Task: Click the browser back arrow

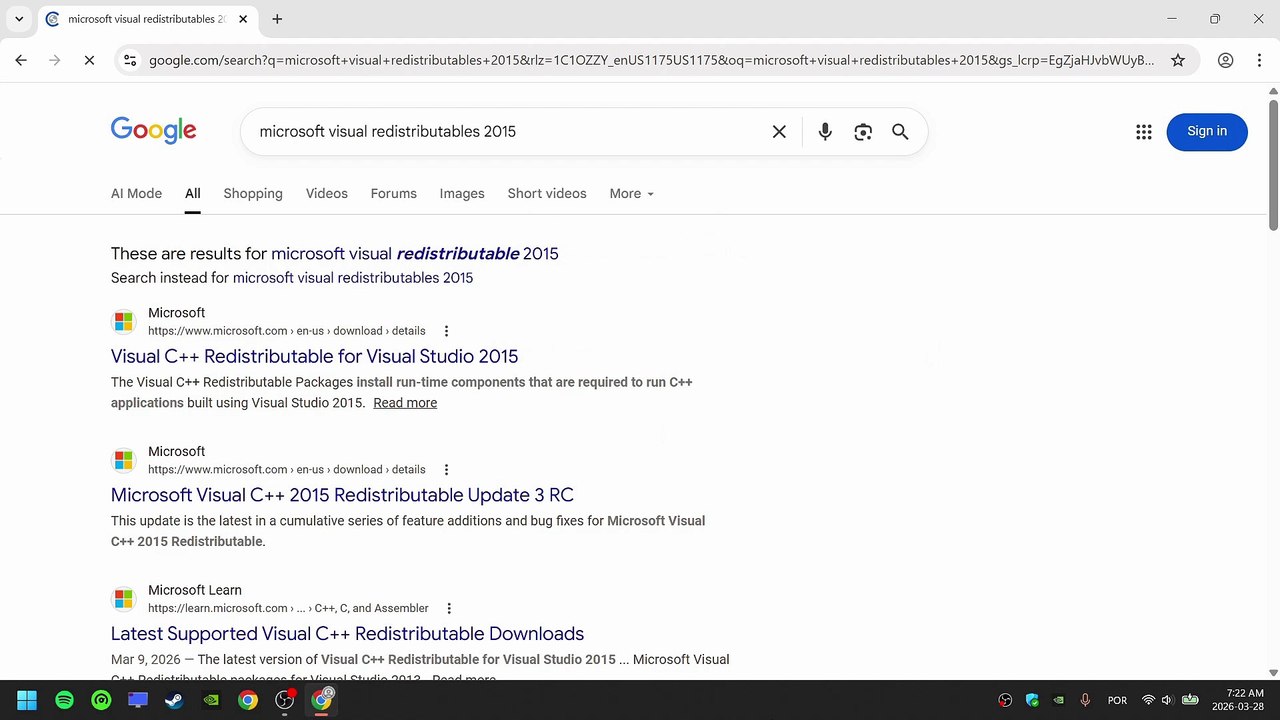Action: click(x=21, y=60)
